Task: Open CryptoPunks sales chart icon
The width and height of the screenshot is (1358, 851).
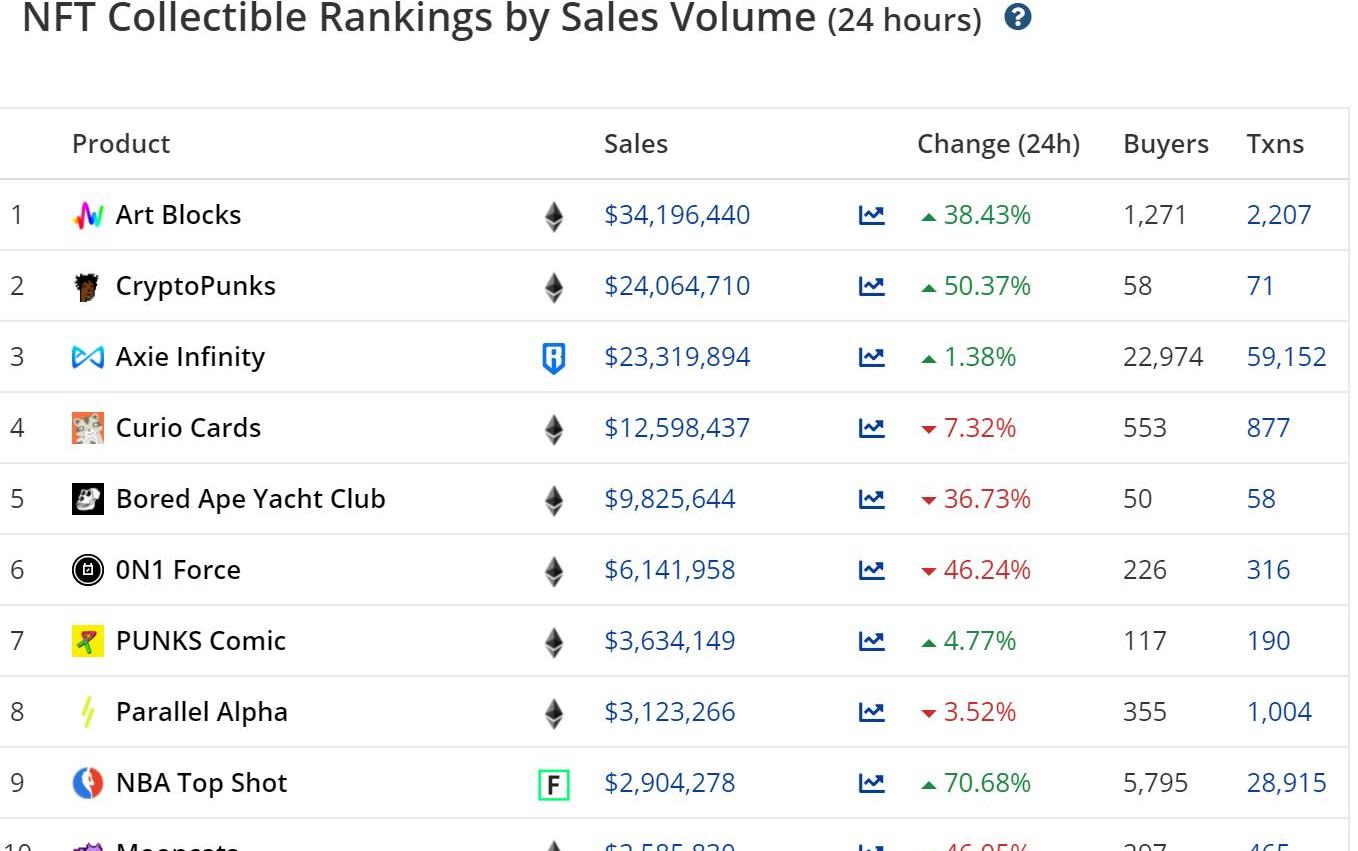Action: [872, 286]
